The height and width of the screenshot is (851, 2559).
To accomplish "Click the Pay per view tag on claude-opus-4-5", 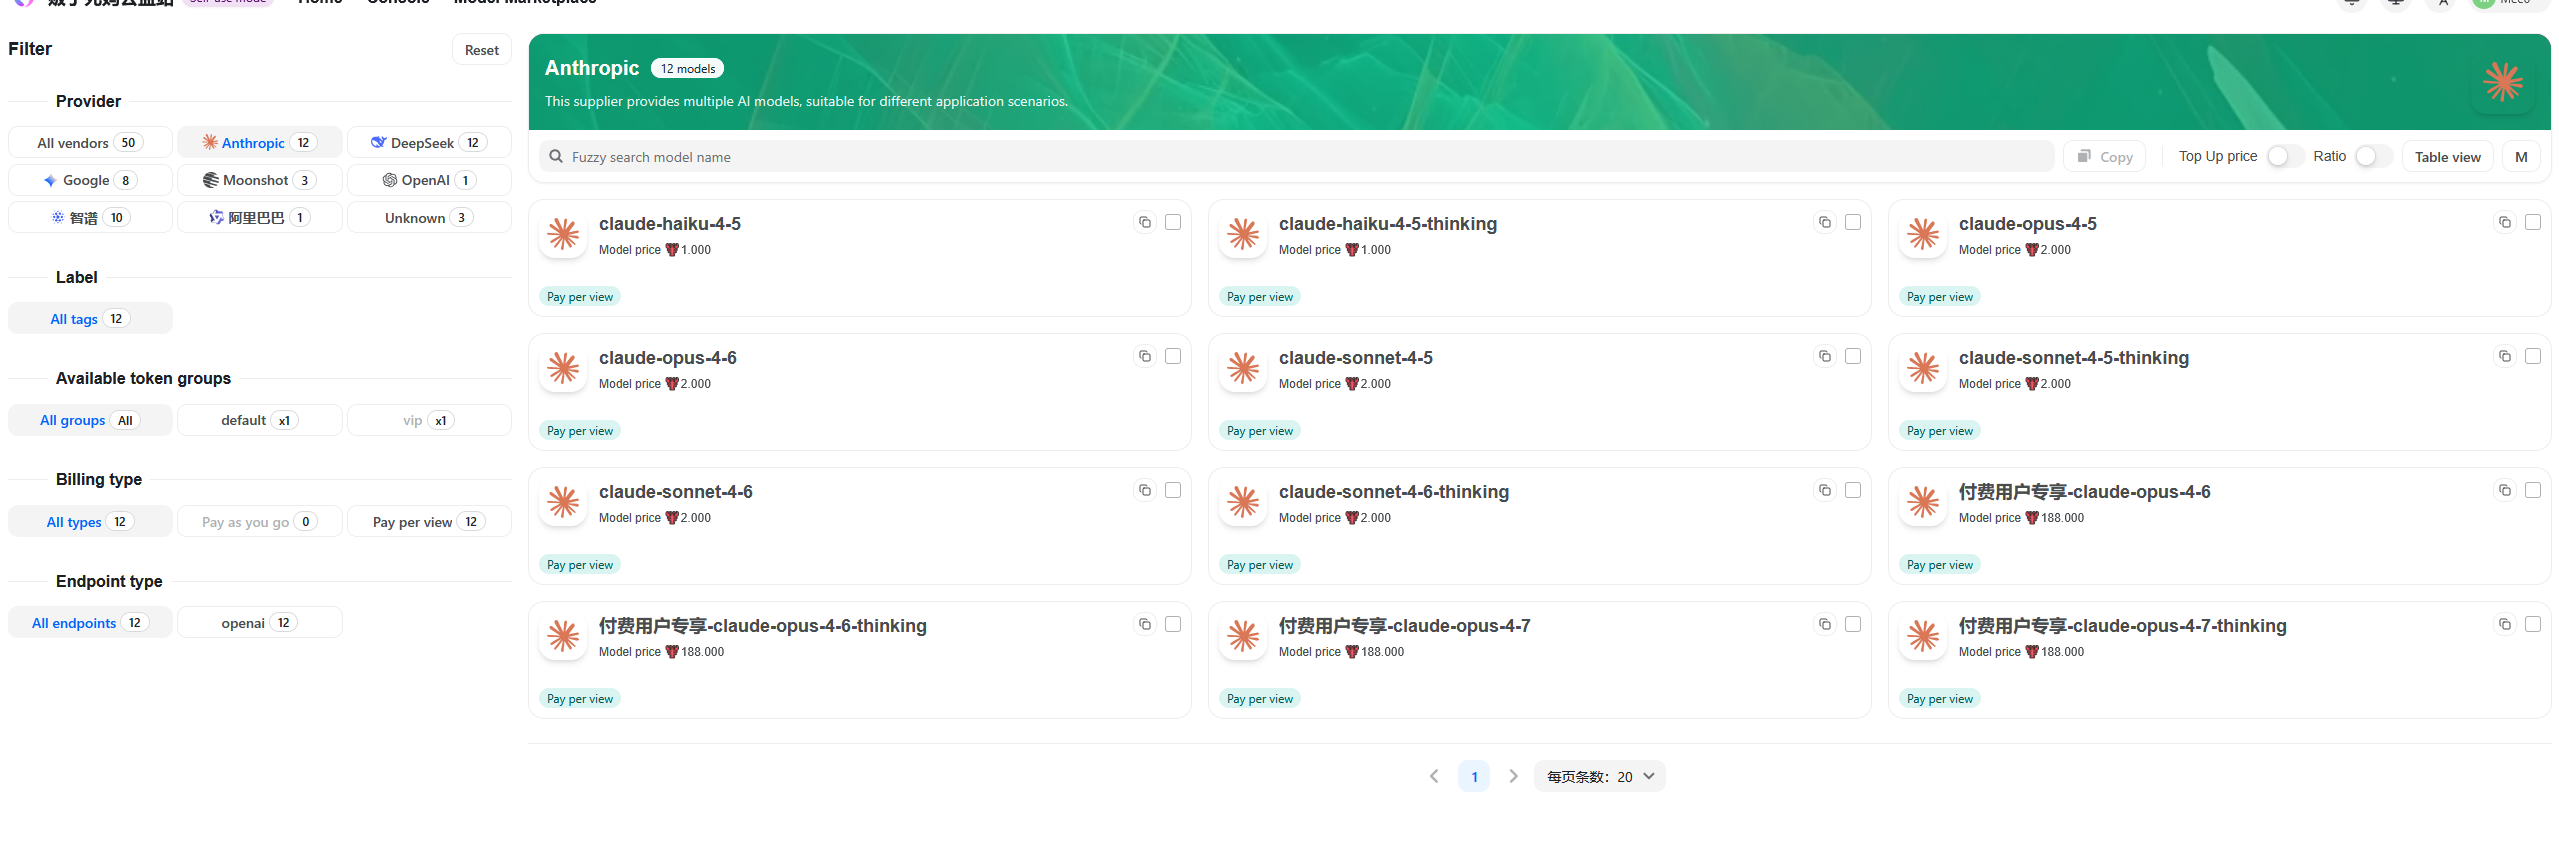I will (x=1940, y=297).
